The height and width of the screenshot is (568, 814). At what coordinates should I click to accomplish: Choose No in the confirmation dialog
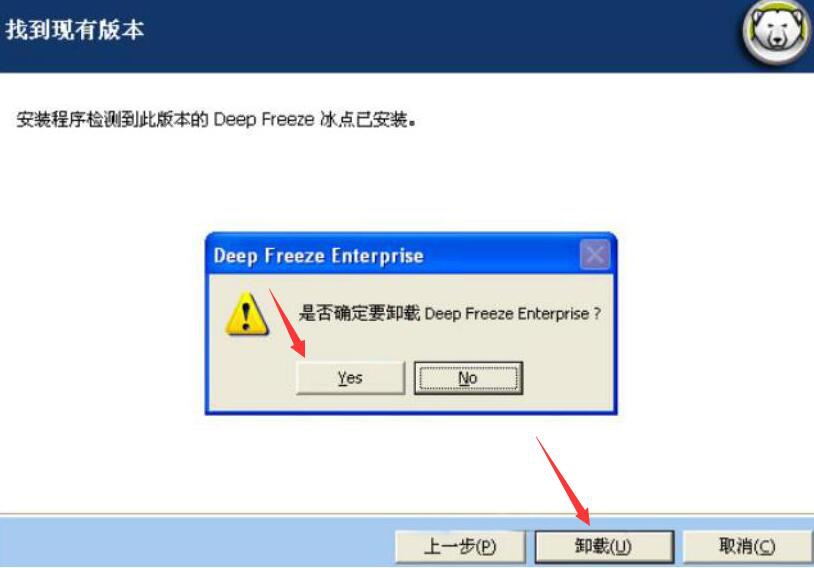coord(468,377)
